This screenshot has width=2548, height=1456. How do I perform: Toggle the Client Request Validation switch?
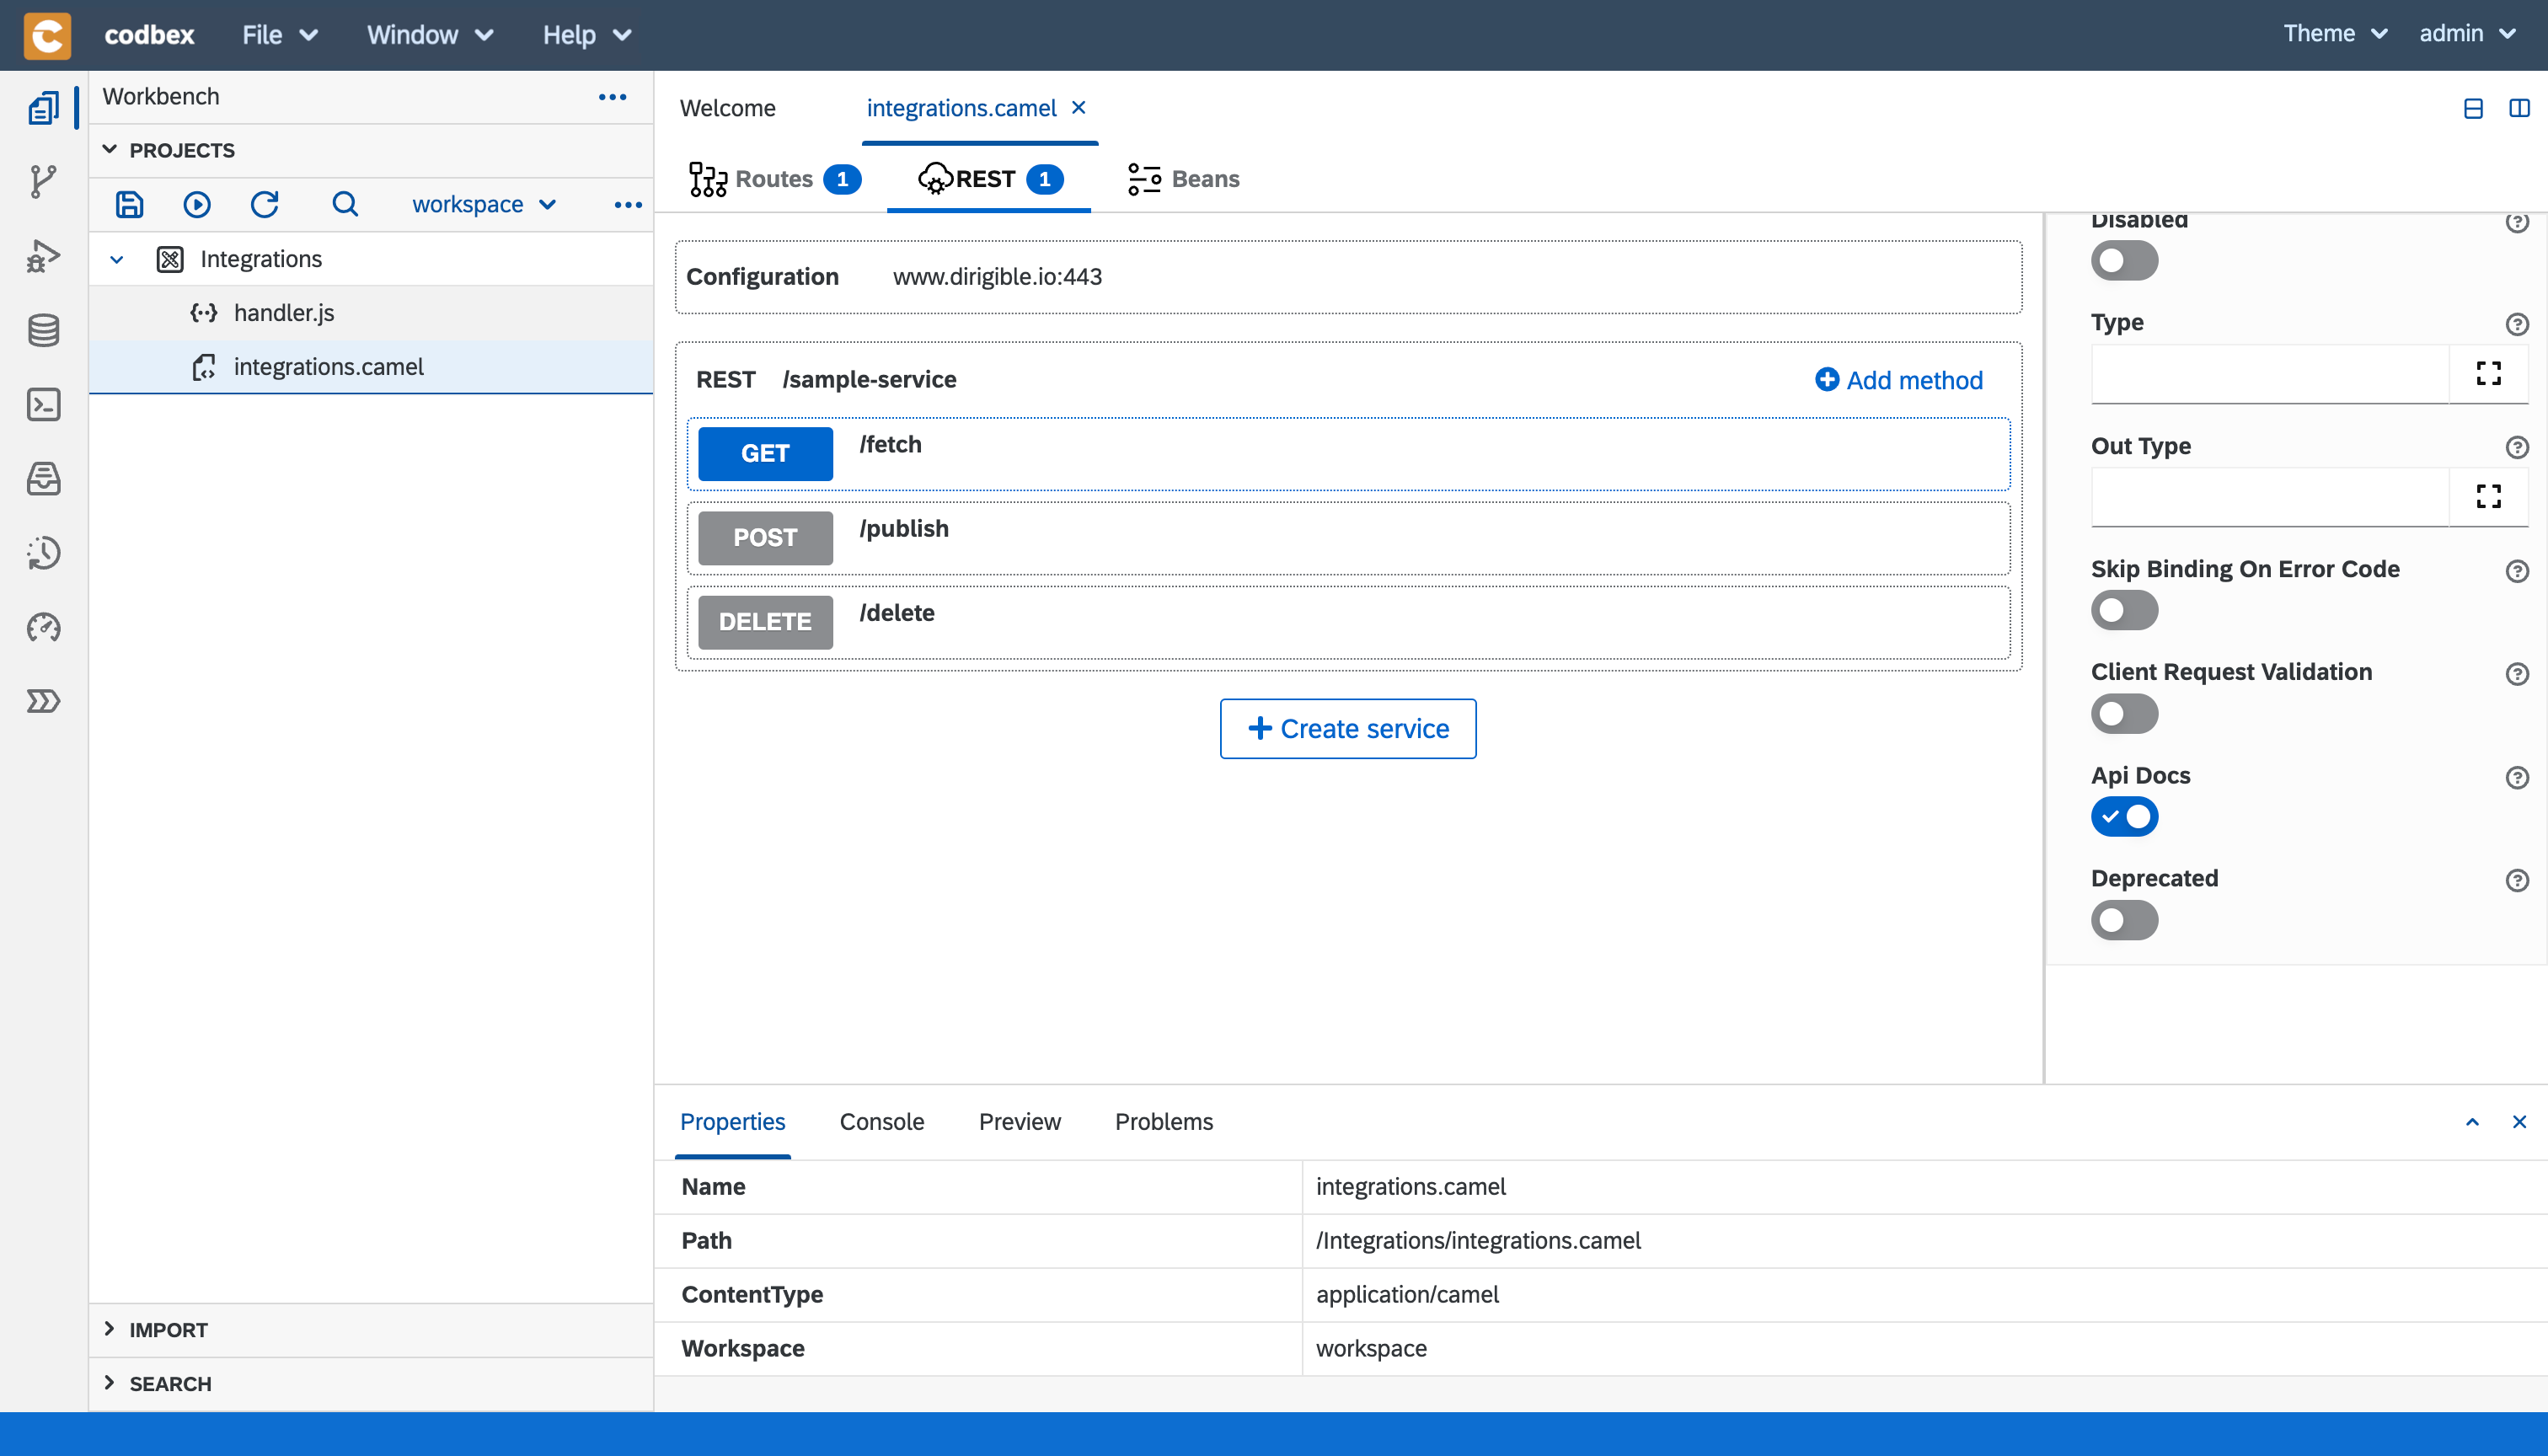2124,712
